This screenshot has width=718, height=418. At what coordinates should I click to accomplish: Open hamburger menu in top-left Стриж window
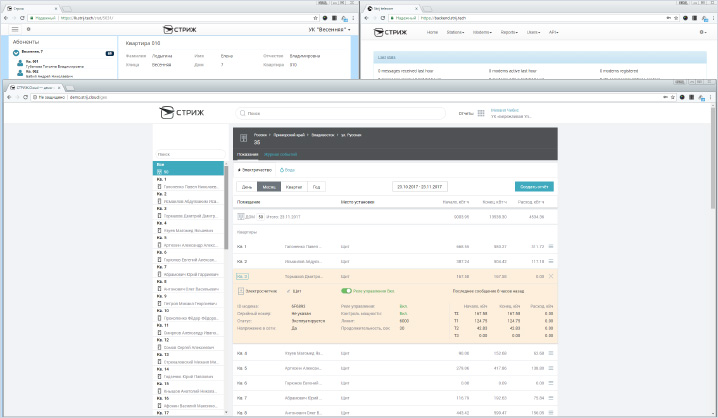[x=15, y=29]
